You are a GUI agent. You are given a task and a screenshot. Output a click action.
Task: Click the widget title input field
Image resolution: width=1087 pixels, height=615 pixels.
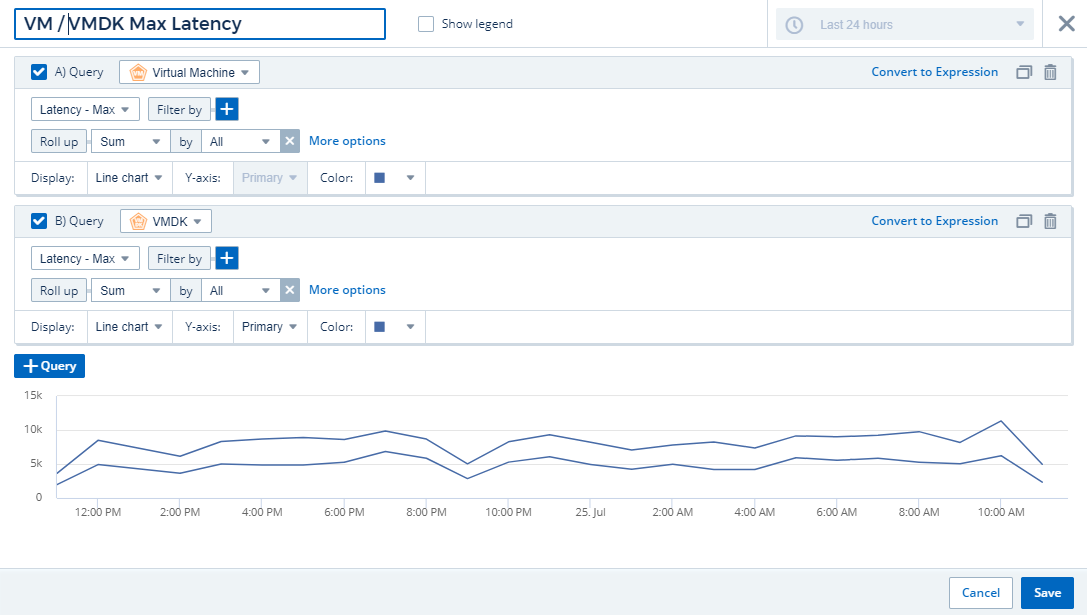200,24
